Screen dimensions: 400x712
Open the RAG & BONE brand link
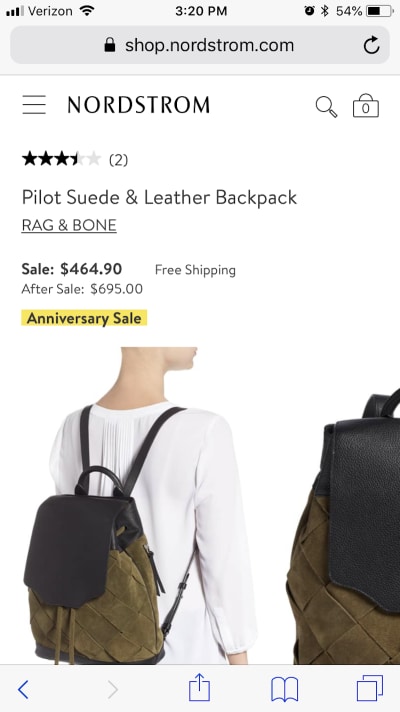coord(69,226)
